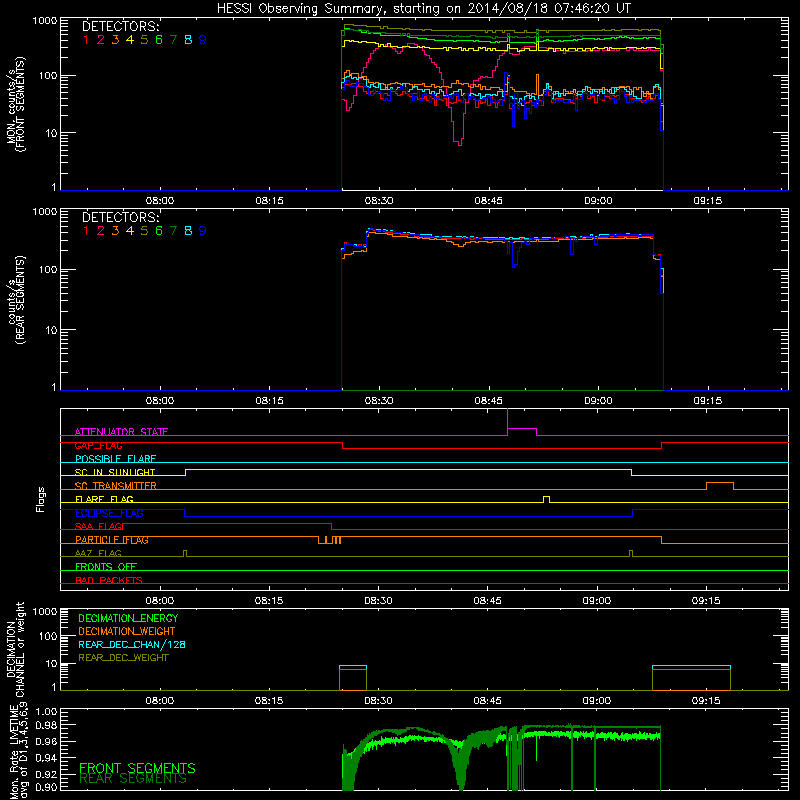This screenshot has height=800, width=800.
Task: Click DETECTORS: label in front segments plot
Action: click(x=121, y=27)
